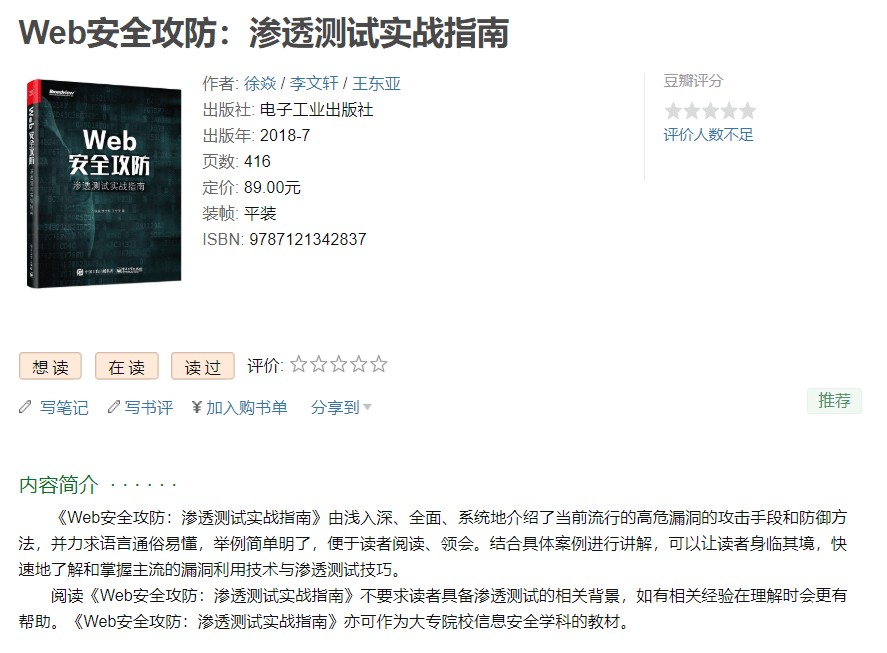The image size is (887, 653).
Task: Click the pencil icon beside 写书评
Action: tap(114, 407)
